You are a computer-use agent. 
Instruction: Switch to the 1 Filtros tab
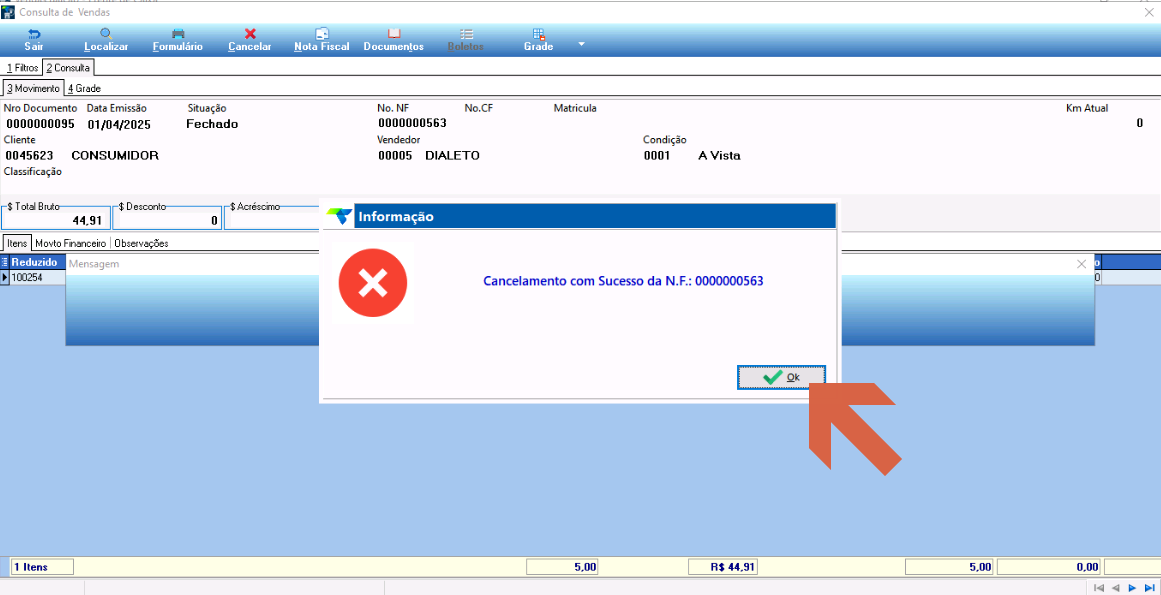[x=21, y=67]
